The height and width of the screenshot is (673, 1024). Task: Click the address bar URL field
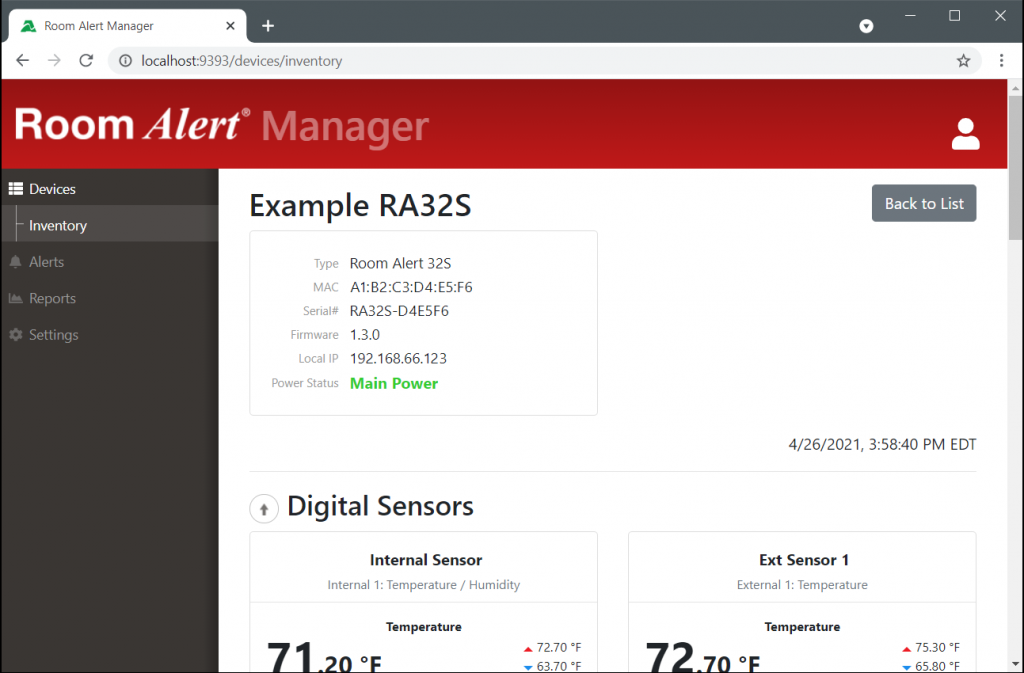click(400, 60)
